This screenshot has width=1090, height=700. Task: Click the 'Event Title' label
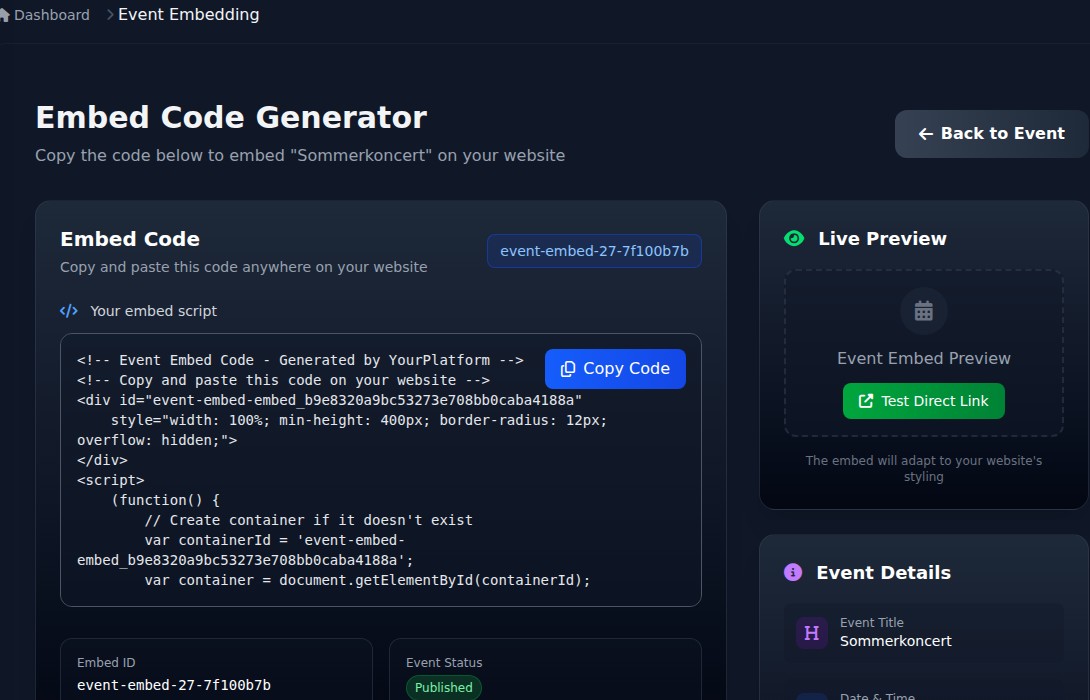[x=871, y=623]
